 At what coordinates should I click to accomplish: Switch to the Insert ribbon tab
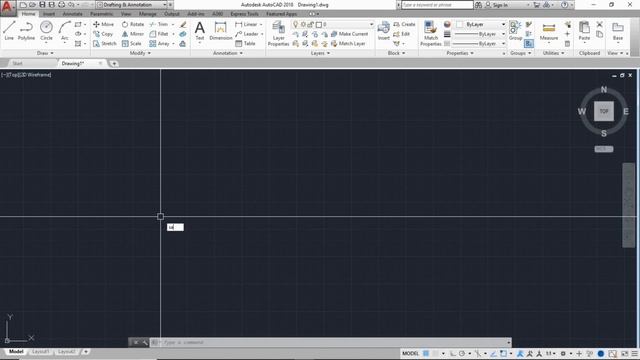(x=49, y=14)
